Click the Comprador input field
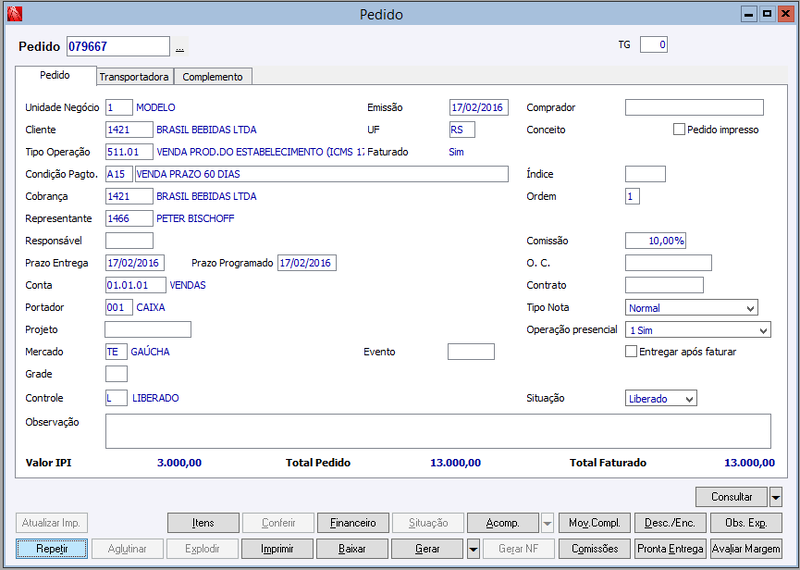Viewport: 800px width, 570px height. [x=694, y=108]
